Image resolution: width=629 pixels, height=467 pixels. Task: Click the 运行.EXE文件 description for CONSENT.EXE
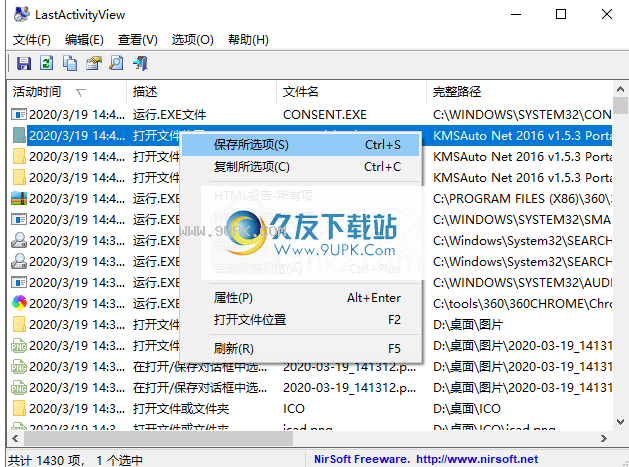(169, 115)
